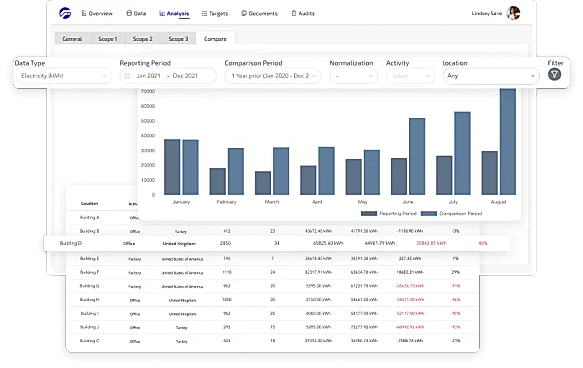This screenshot has width=583, height=368.
Task: Click the tall August comparison bar
Action: click(508, 142)
